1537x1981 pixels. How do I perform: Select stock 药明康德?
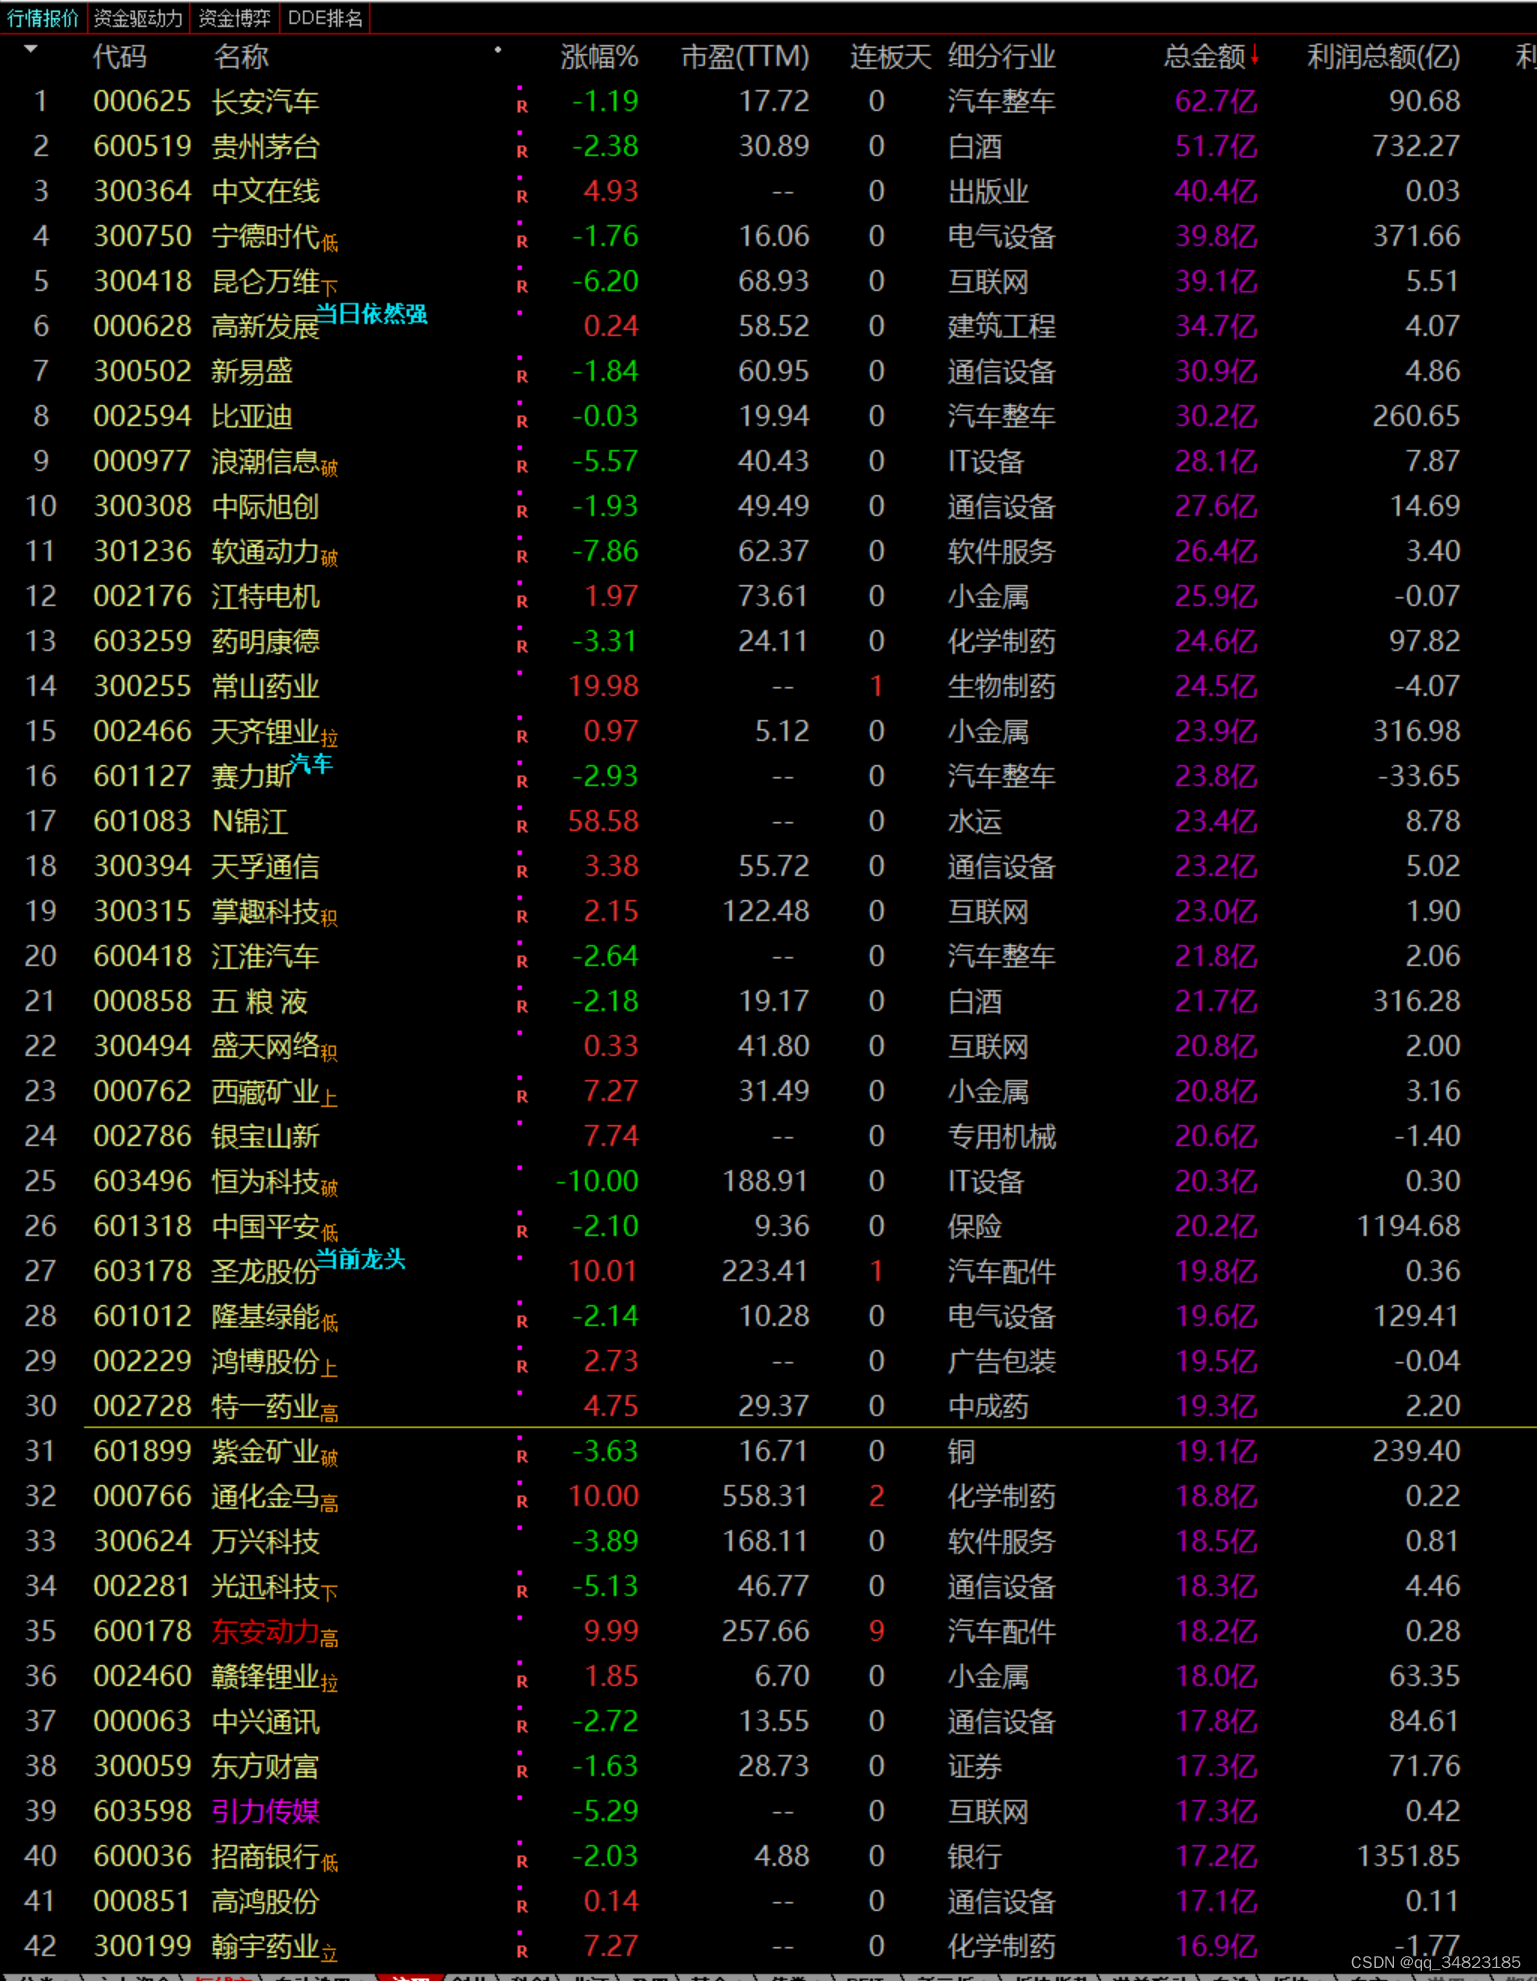tap(266, 641)
